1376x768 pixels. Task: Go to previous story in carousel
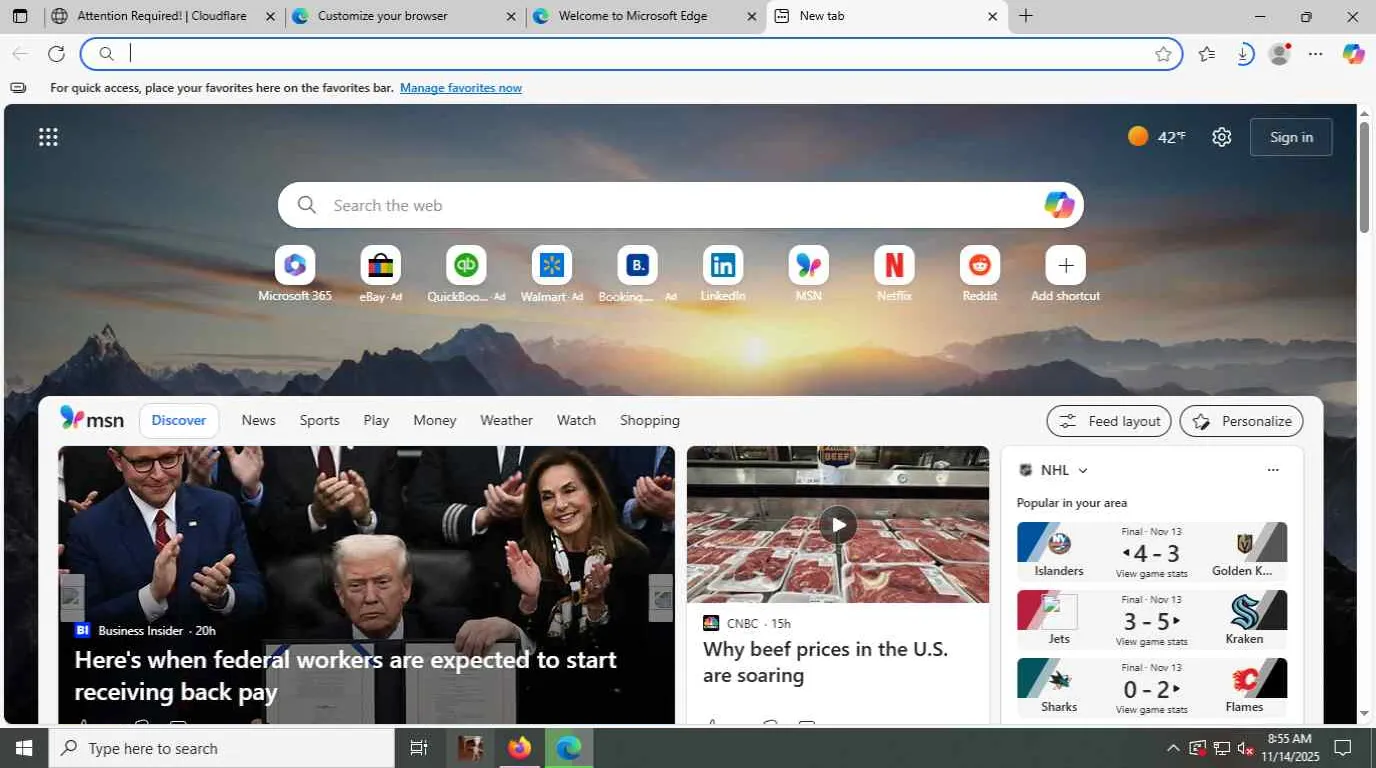71,598
